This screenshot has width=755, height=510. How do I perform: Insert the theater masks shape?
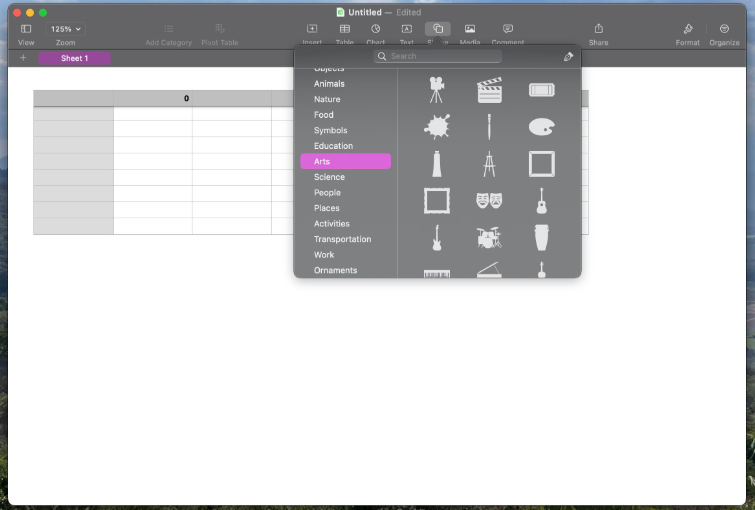click(x=489, y=201)
